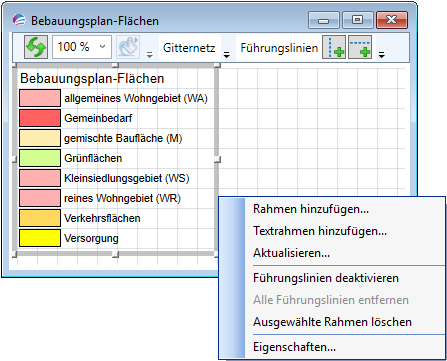Expand toolbar overflow after the guide line icons
The image size is (447, 361).
(x=382, y=55)
